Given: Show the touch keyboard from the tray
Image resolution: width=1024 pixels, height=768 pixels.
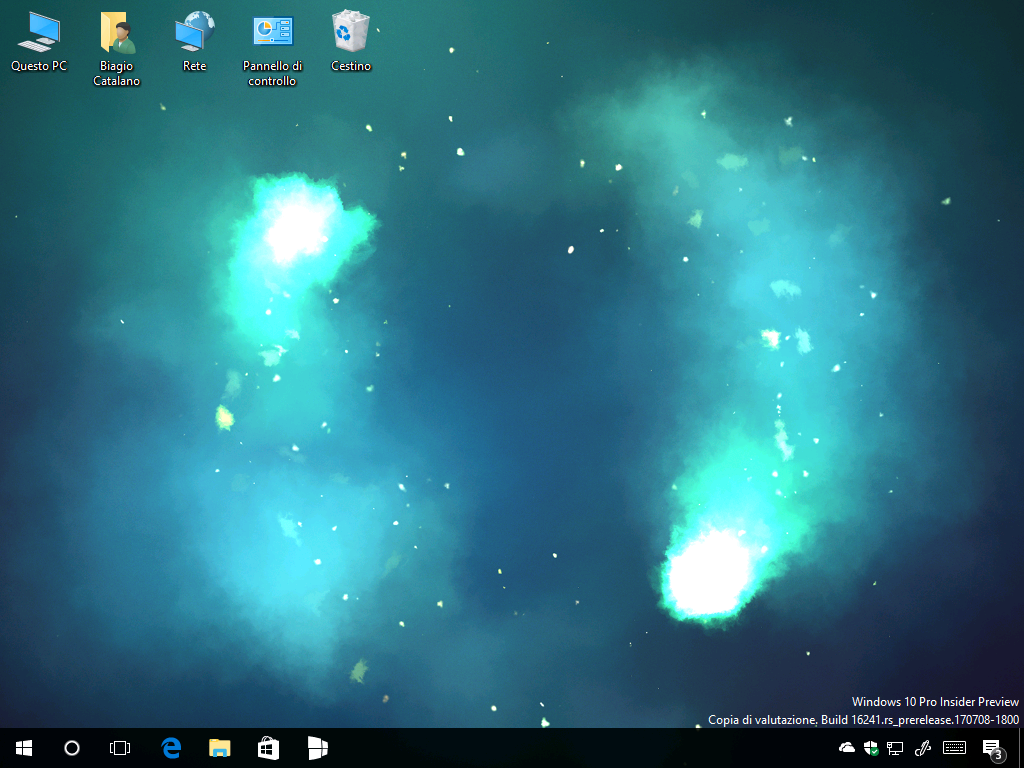Looking at the screenshot, I should [955, 748].
